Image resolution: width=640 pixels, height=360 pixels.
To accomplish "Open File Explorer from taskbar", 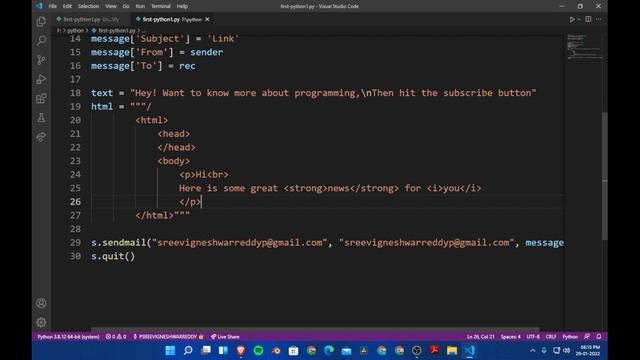I will click(451, 351).
